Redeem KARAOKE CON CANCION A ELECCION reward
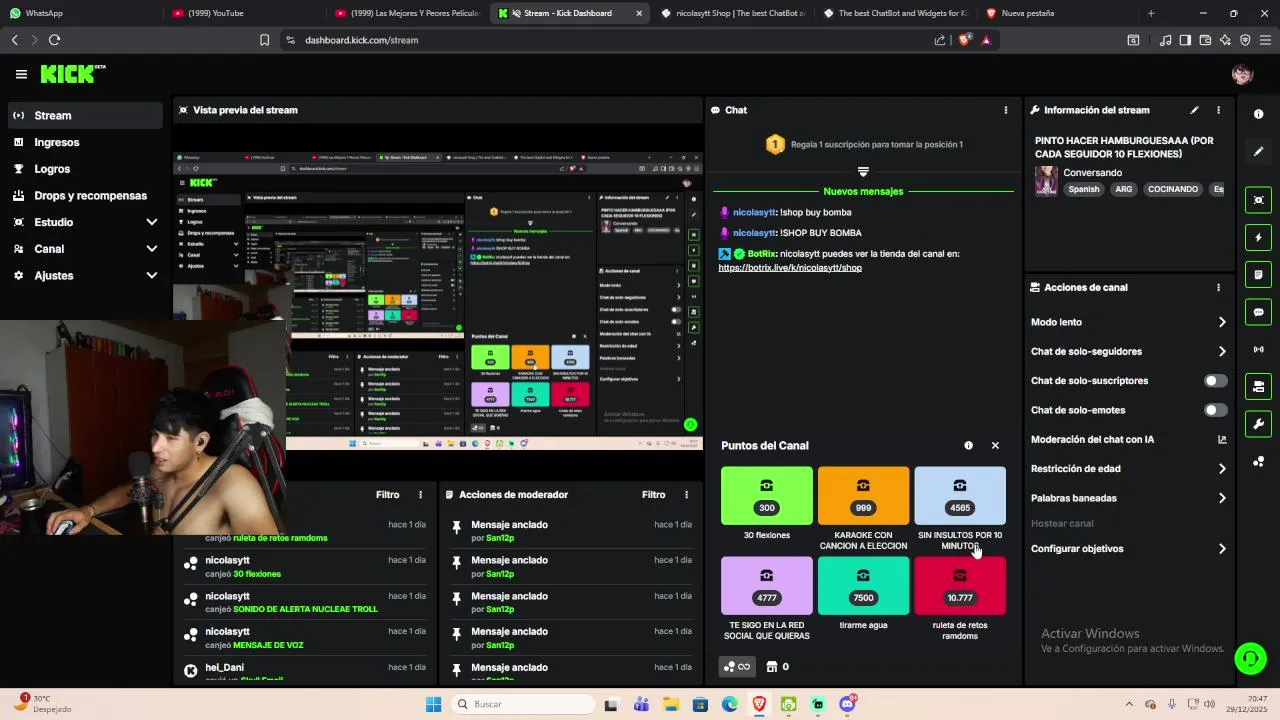 [x=863, y=509]
